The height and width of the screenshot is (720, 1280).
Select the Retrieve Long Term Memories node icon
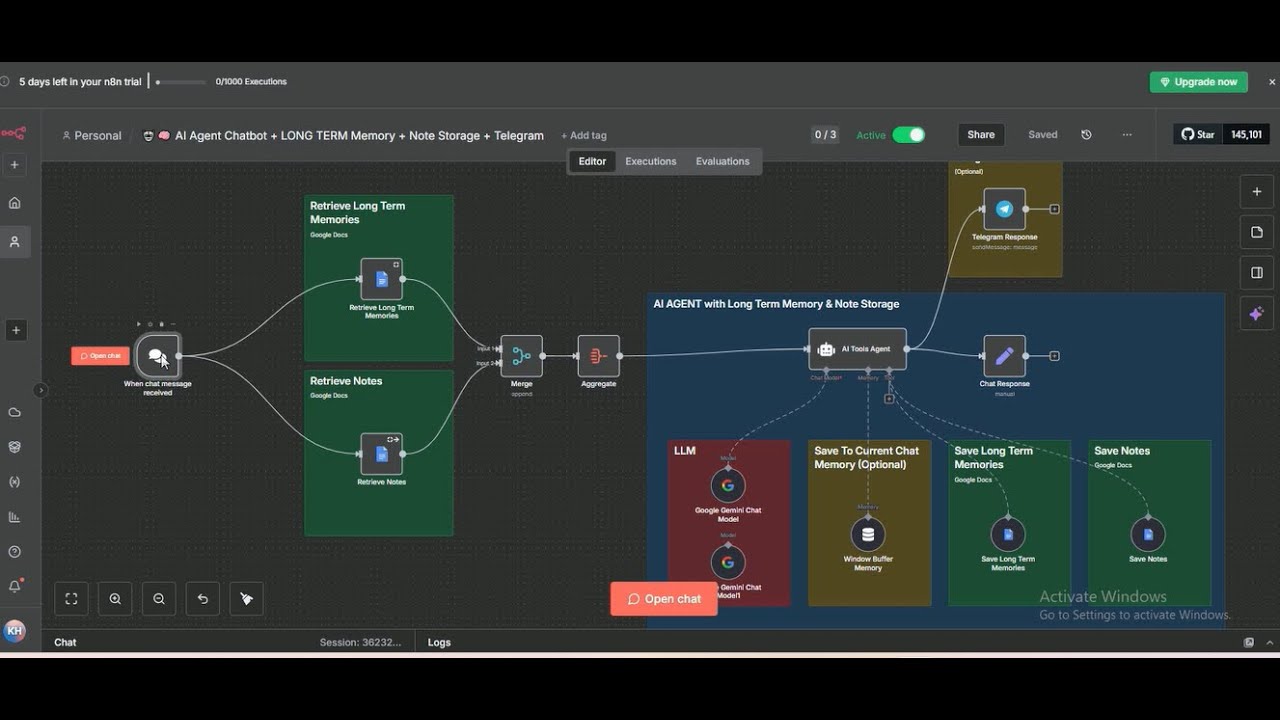pyautogui.click(x=381, y=279)
